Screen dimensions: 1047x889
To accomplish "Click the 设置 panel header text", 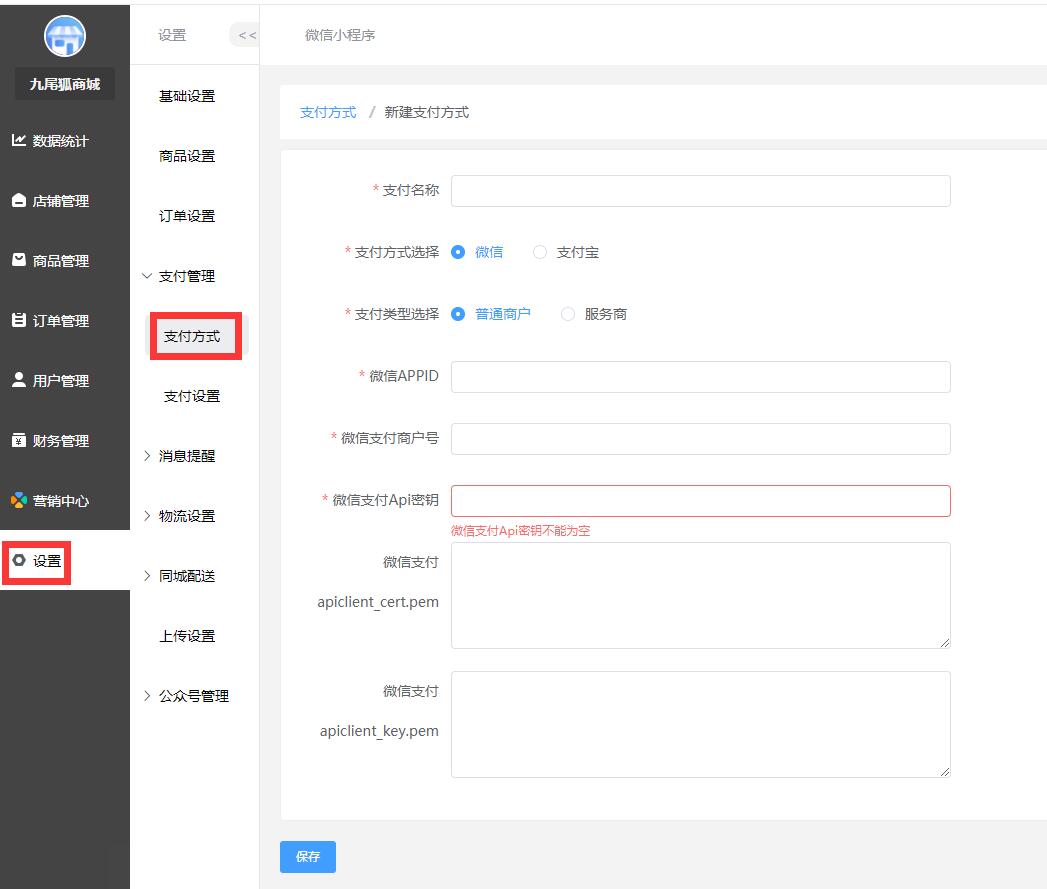I will point(172,35).
